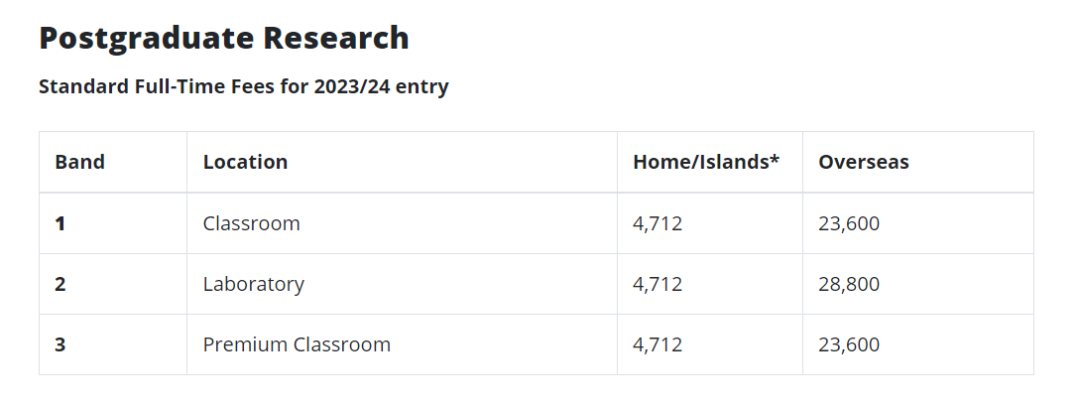Select the Band 2 row number
Screen dimensions: 1080x408
pos(60,284)
